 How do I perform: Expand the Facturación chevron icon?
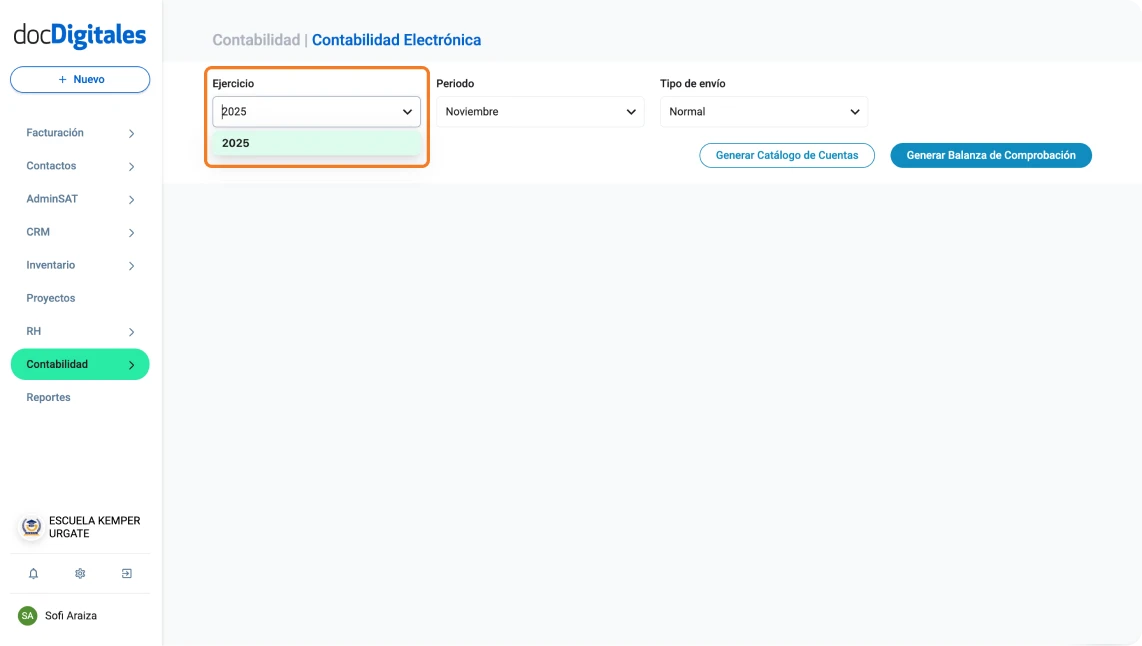131,132
